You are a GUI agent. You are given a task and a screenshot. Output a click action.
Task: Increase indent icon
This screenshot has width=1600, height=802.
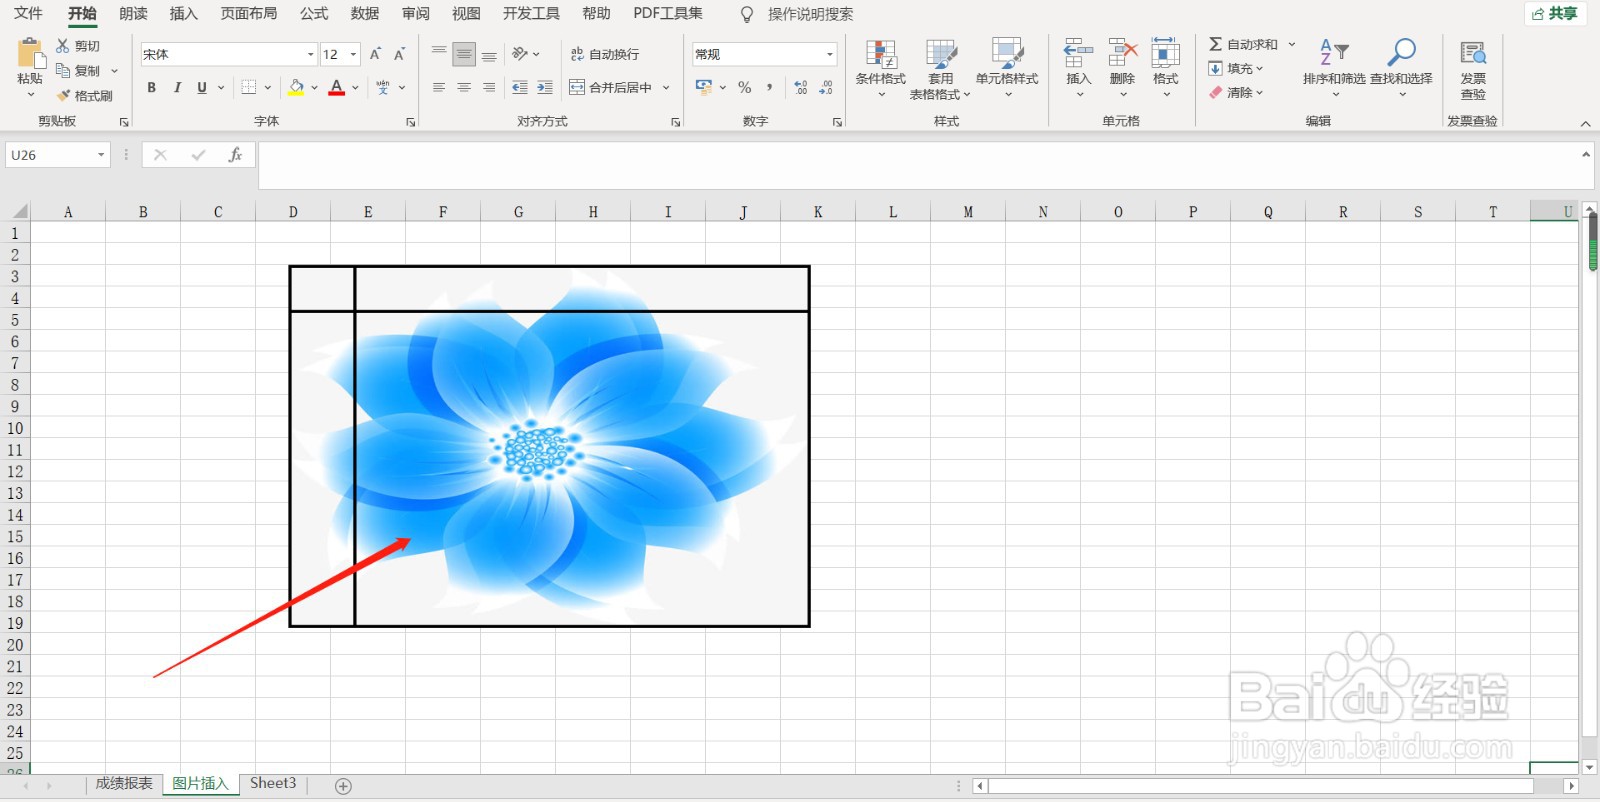pos(545,88)
